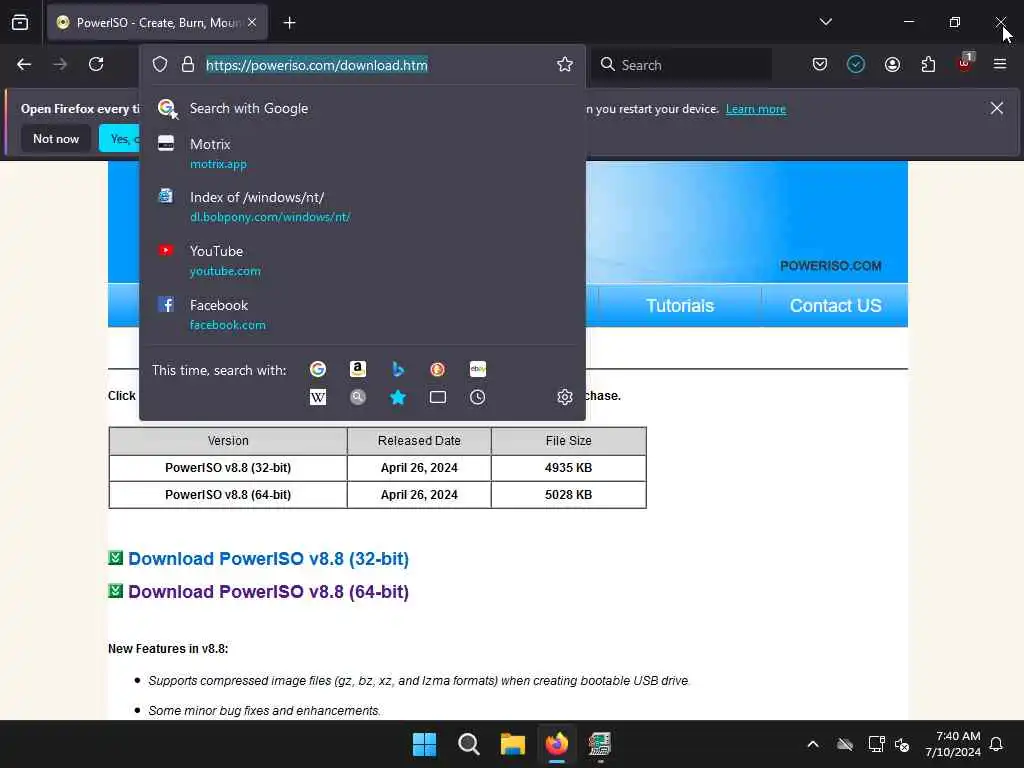Search Bookmarks using the blue star icon
This screenshot has height=768, width=1024.
point(398,397)
